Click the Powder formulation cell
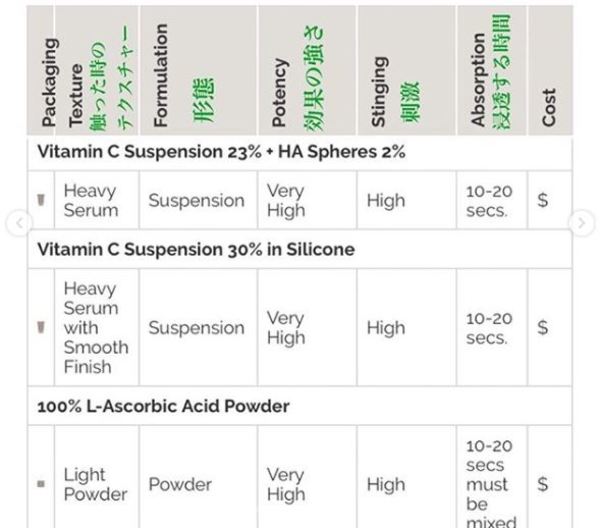 [x=180, y=484]
